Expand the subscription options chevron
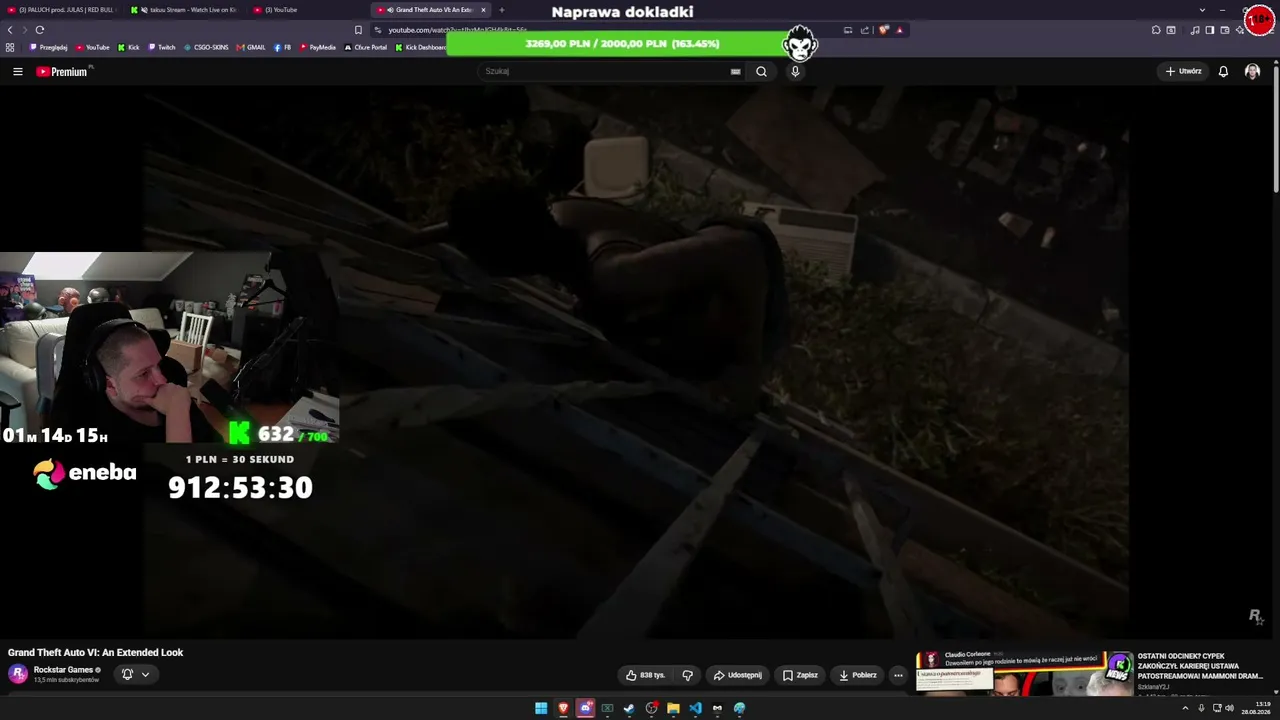 tap(145, 674)
